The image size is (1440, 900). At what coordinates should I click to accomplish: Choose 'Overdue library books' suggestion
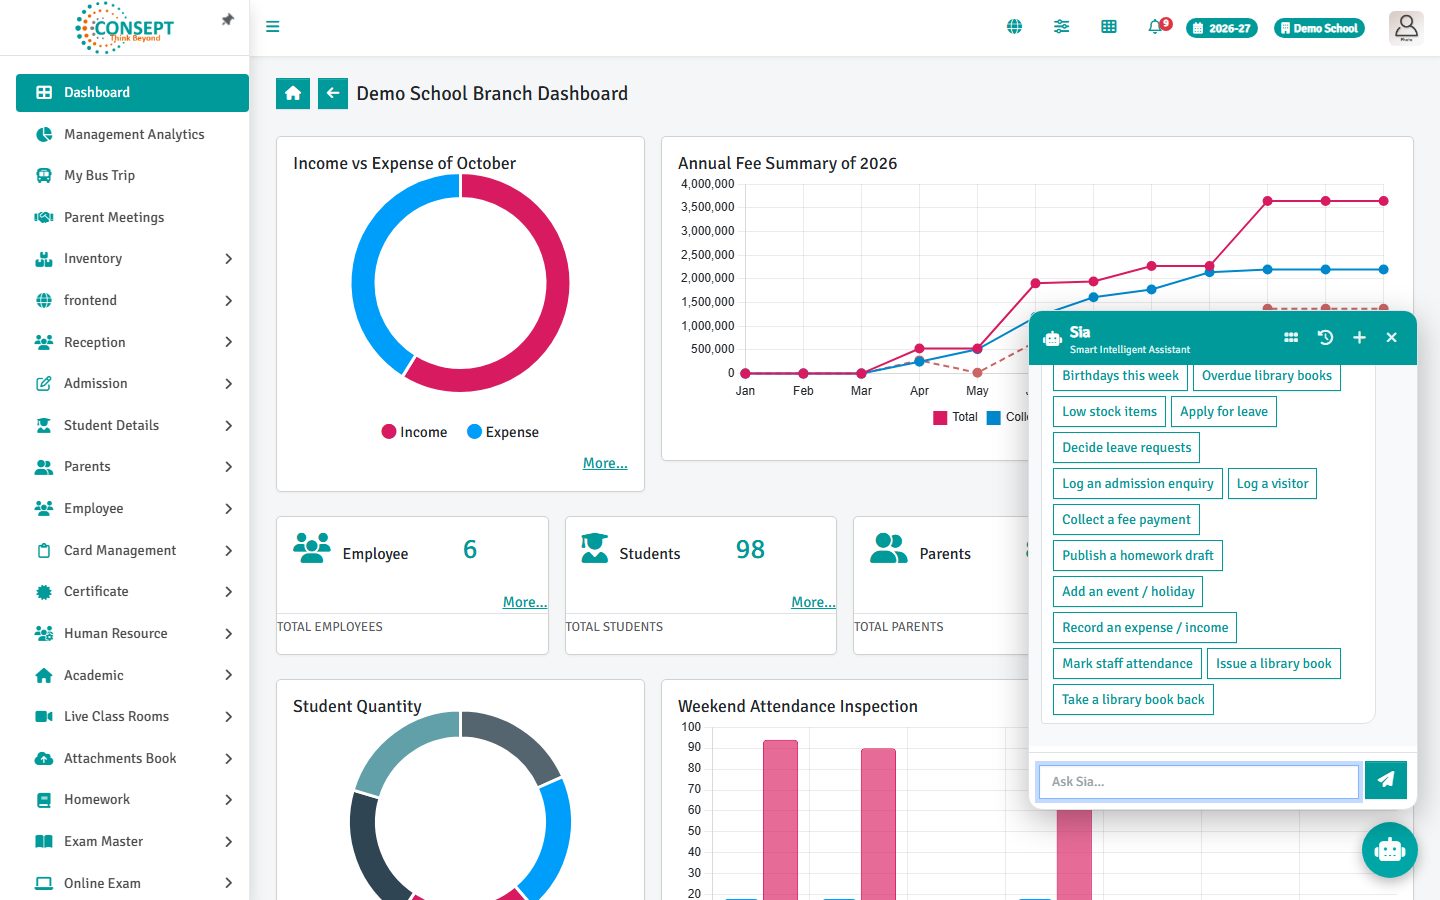(x=1267, y=376)
